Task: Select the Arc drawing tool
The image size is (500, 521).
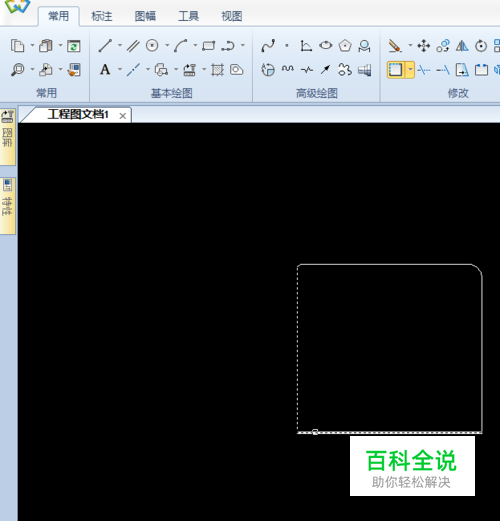Action: coord(180,46)
